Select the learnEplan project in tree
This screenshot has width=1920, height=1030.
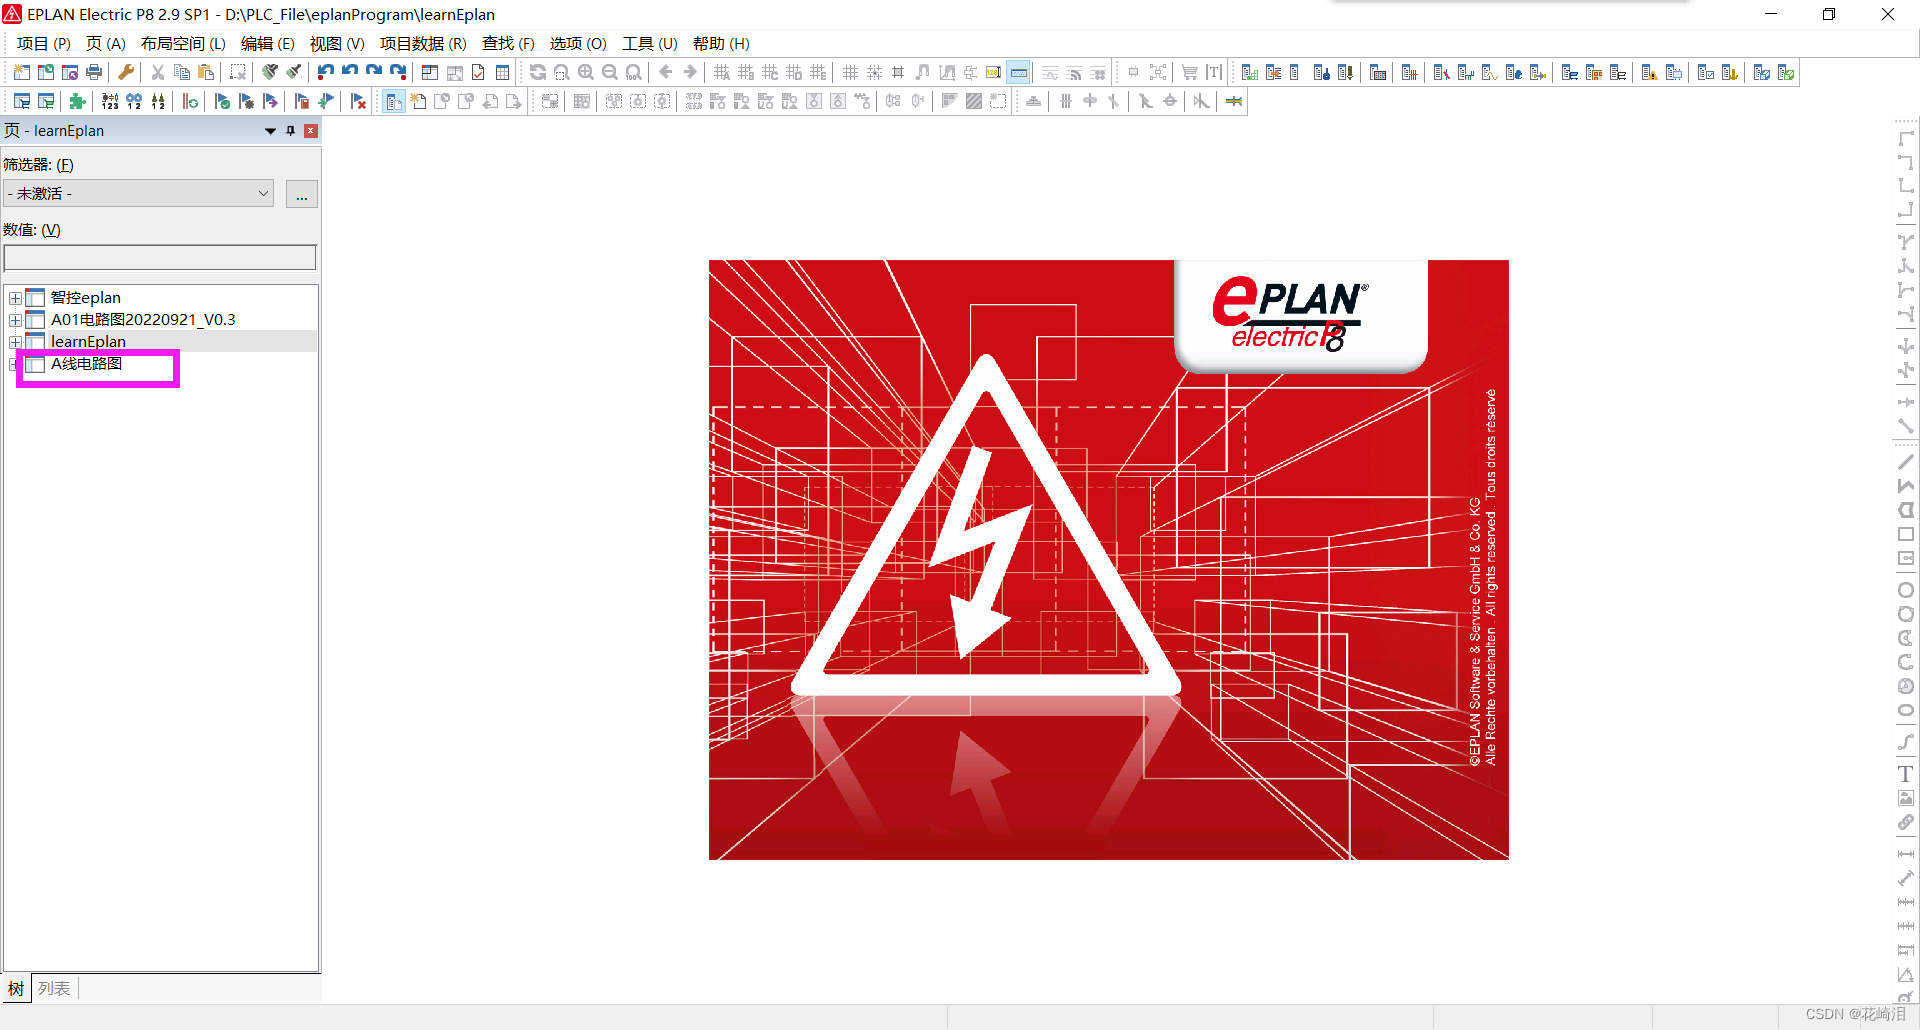coord(88,342)
